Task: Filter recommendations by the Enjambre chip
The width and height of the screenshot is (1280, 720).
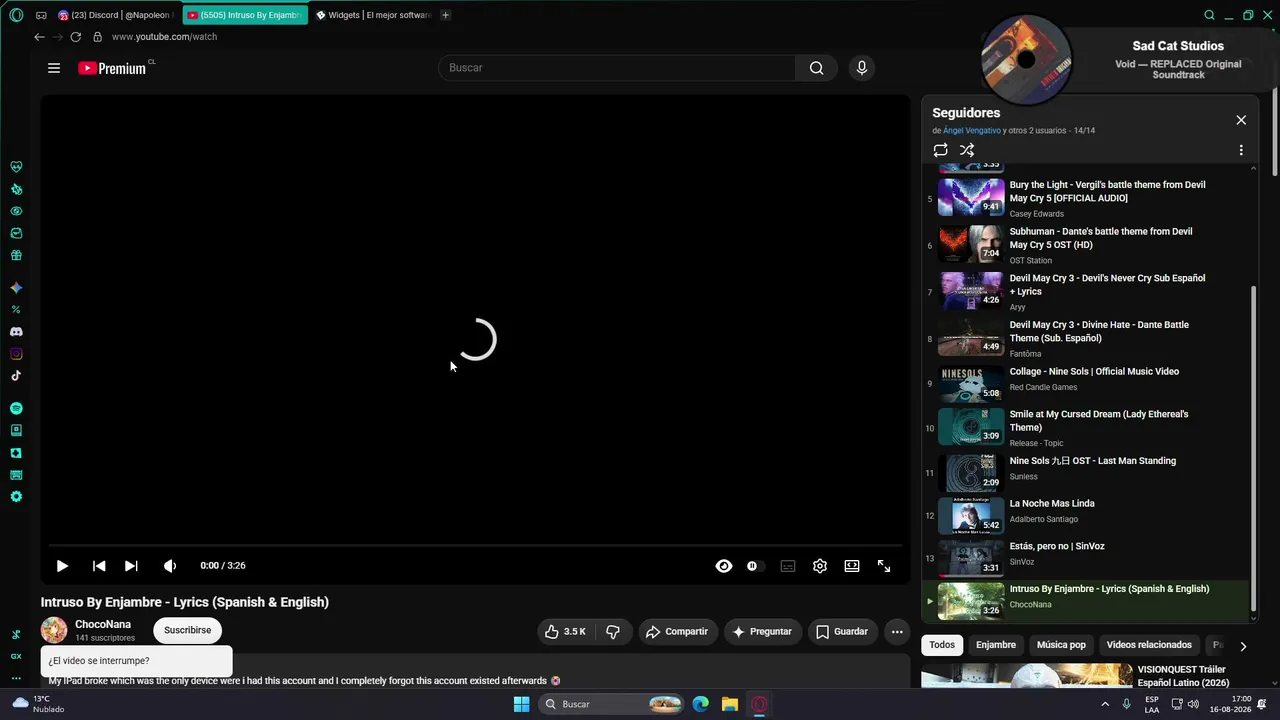Action: pos(996,645)
